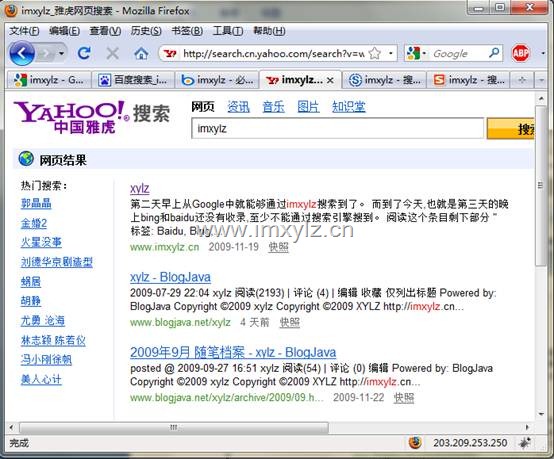Reload the page with the refresh icon
Viewport: 554px width, 459px height.
pyautogui.click(x=84, y=53)
